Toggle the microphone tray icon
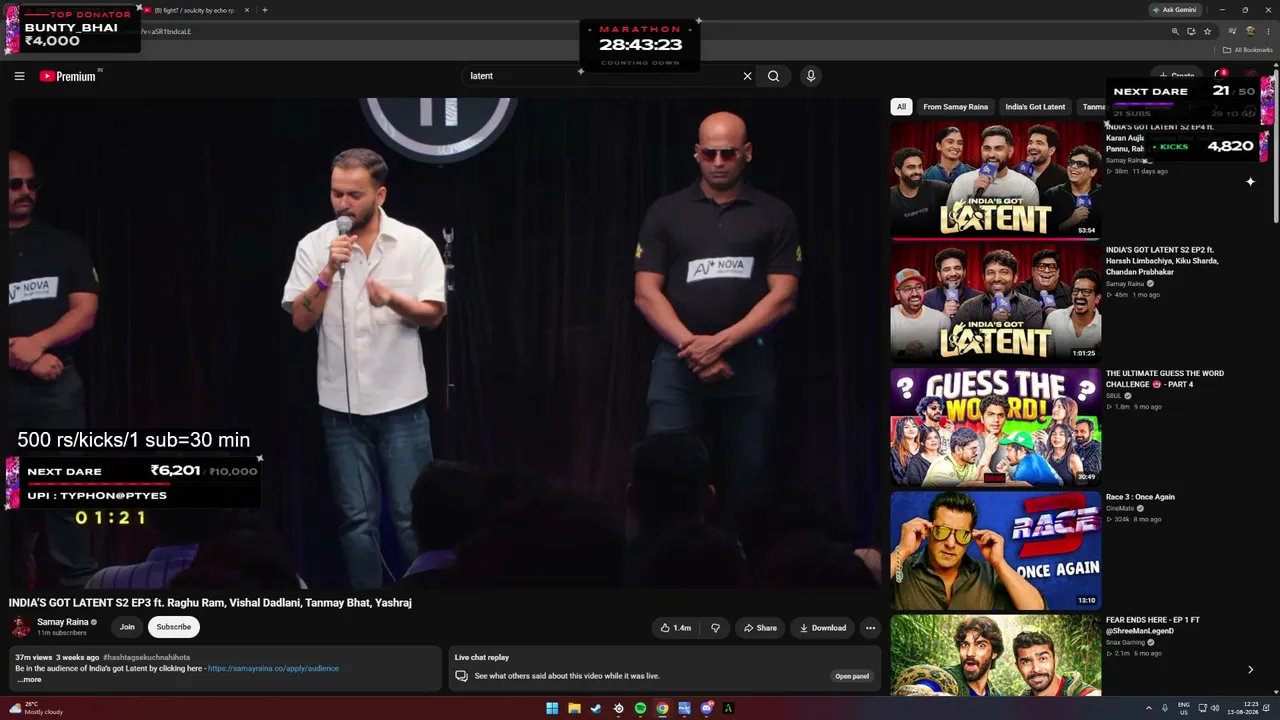This screenshot has height=720, width=1280. pyautogui.click(x=1164, y=708)
